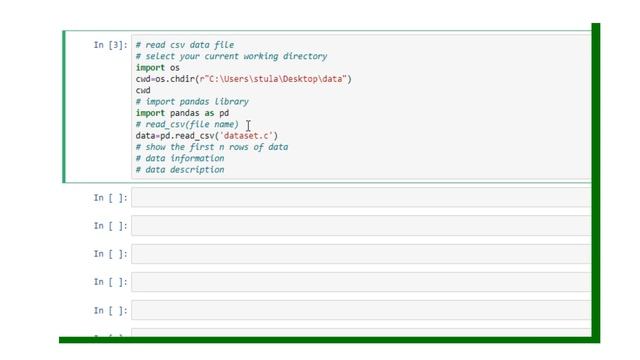
Task: Click the In [3] code cell editor
Action: 361,107
